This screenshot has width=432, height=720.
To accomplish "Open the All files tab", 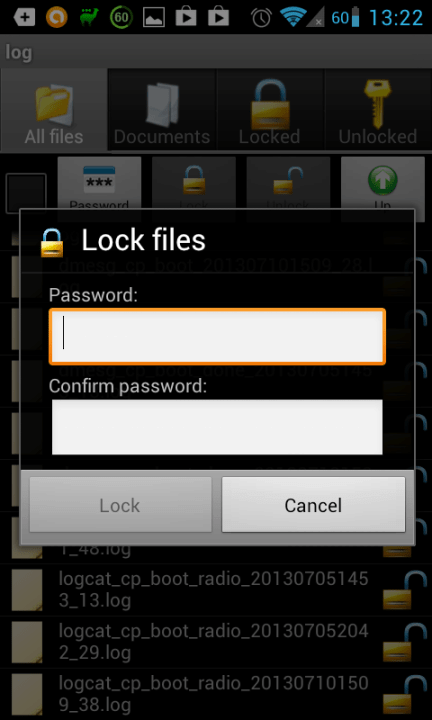I will 54,110.
